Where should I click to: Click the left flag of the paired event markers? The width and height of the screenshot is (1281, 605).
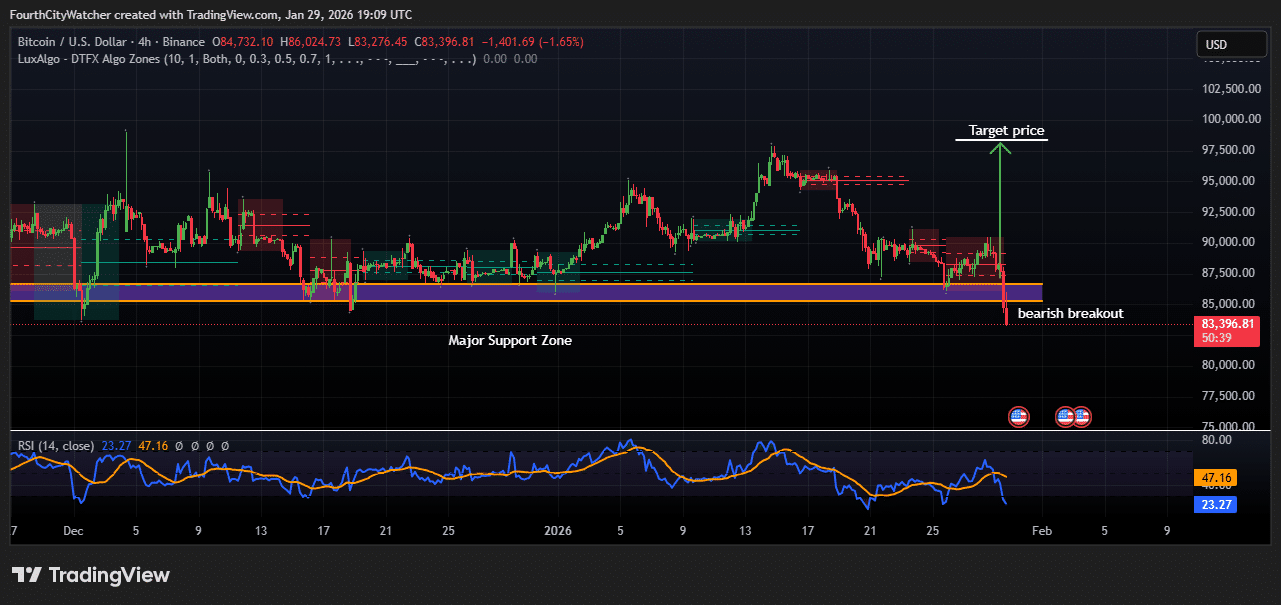pyautogui.click(x=1064, y=416)
